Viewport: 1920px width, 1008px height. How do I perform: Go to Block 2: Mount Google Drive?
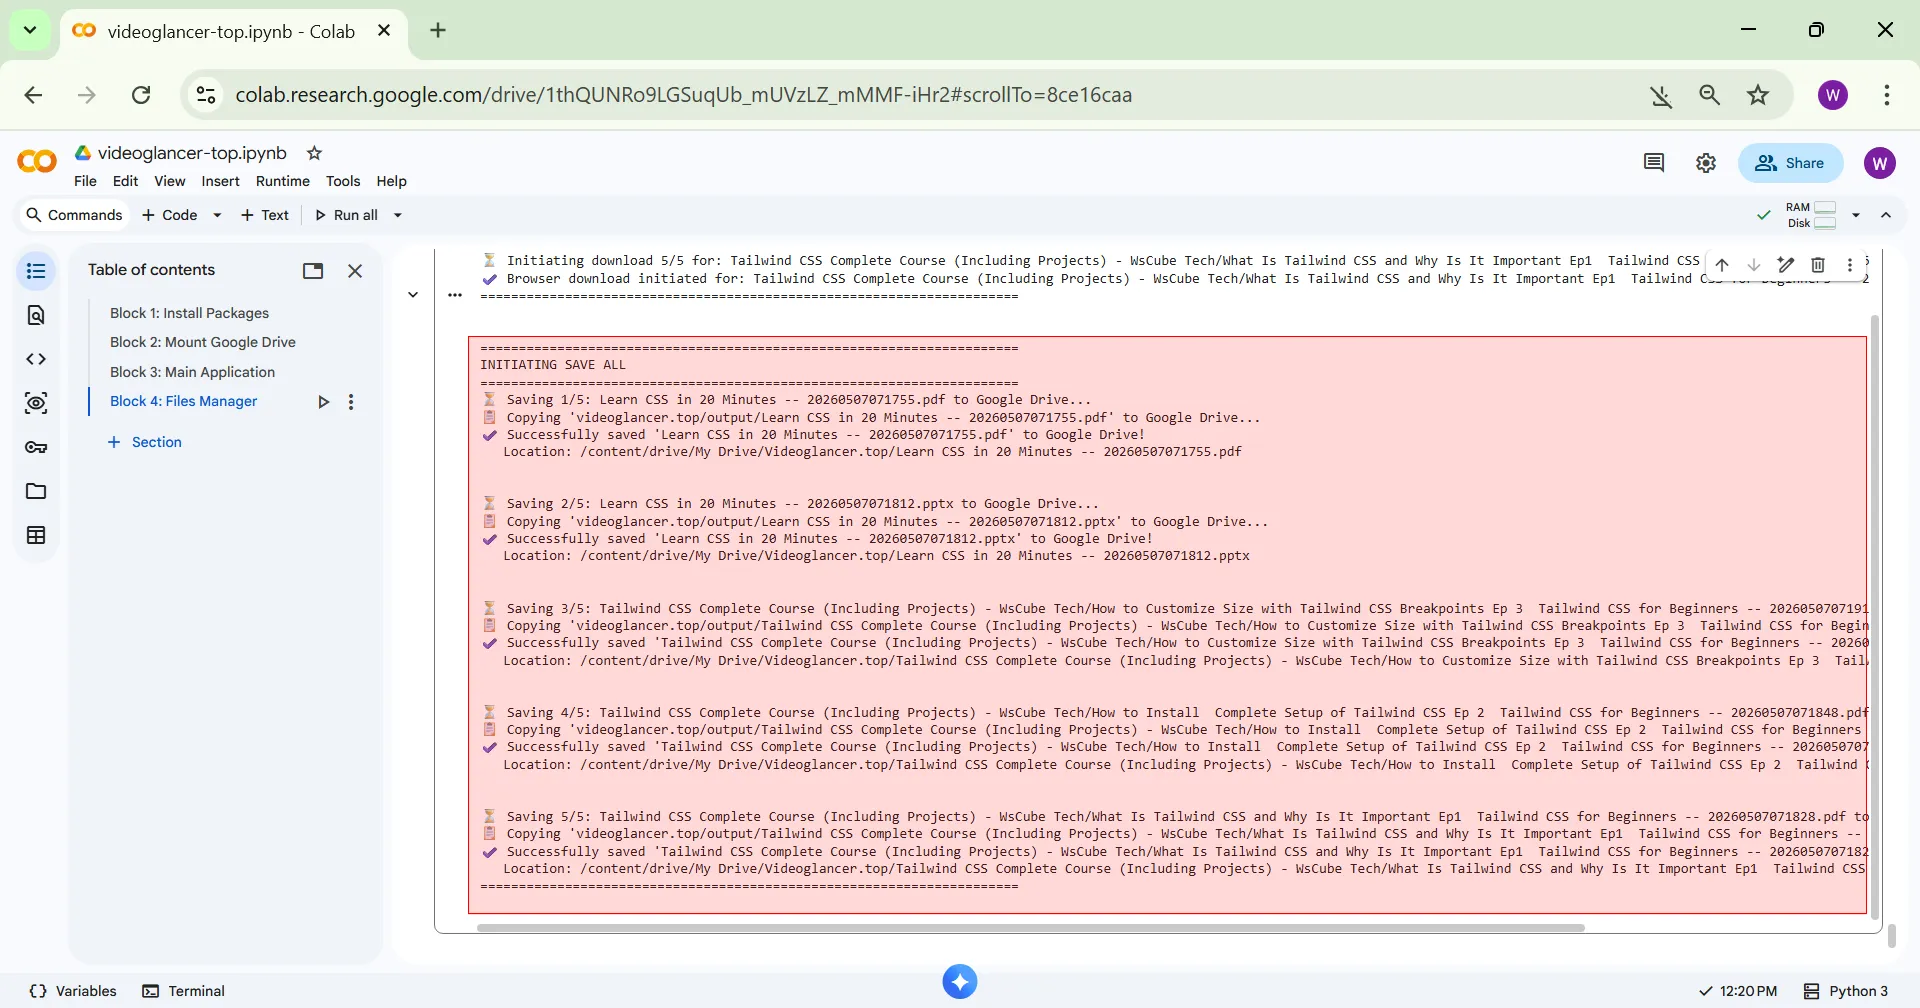pos(203,342)
